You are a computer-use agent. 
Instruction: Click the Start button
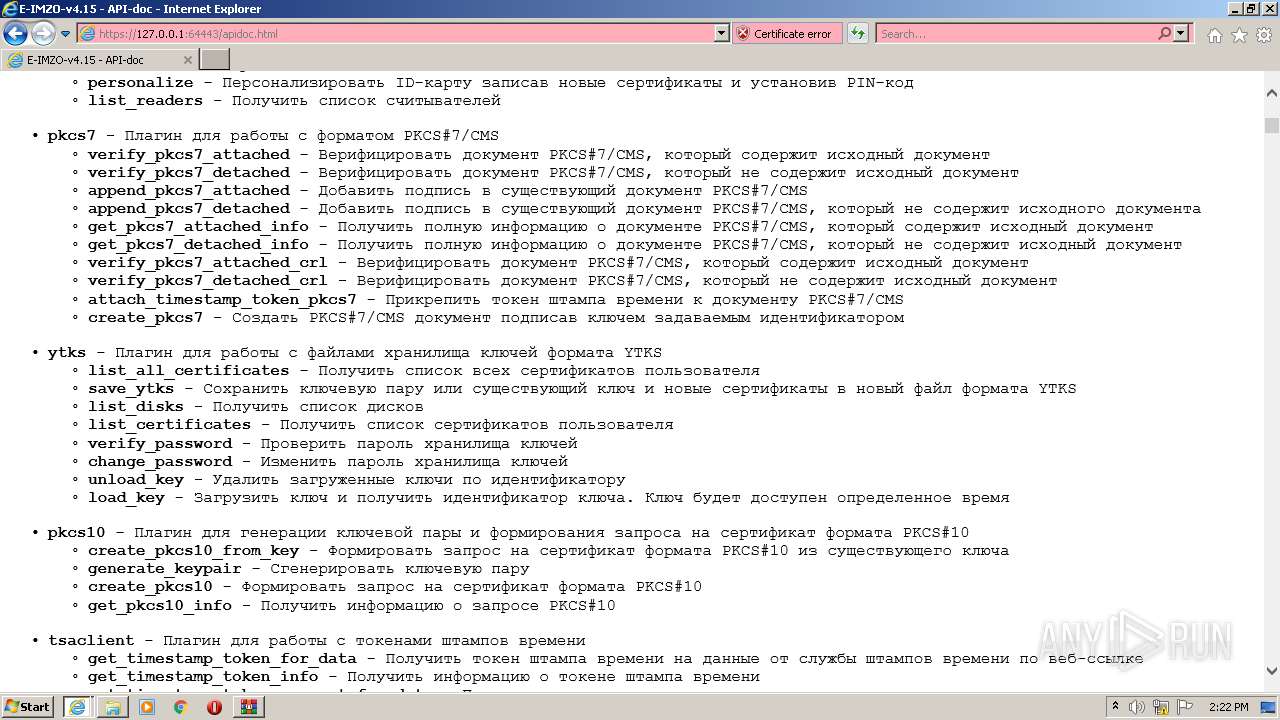pyautogui.click(x=28, y=706)
